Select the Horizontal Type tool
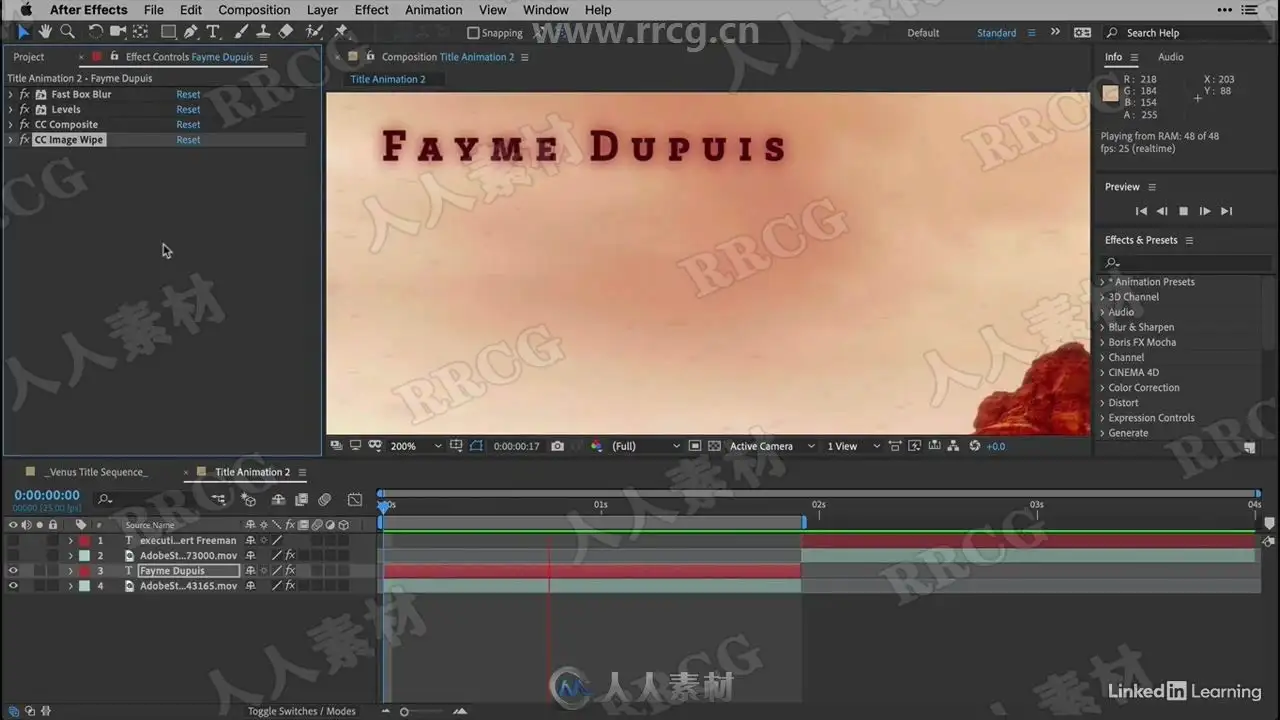 213,32
